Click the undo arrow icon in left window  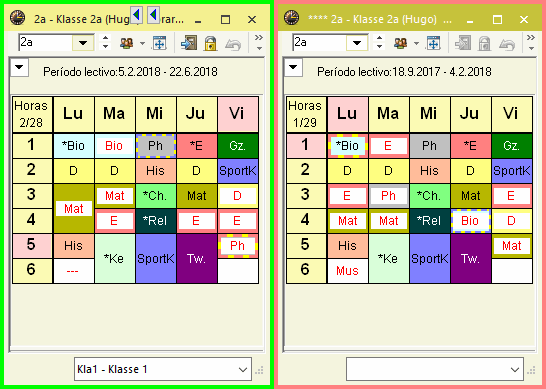(233, 44)
